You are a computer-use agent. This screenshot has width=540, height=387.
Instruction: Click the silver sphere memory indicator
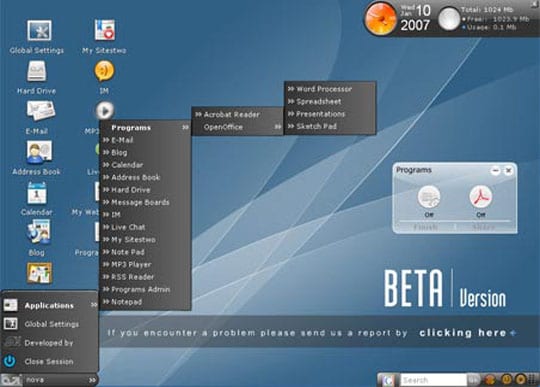point(449,19)
